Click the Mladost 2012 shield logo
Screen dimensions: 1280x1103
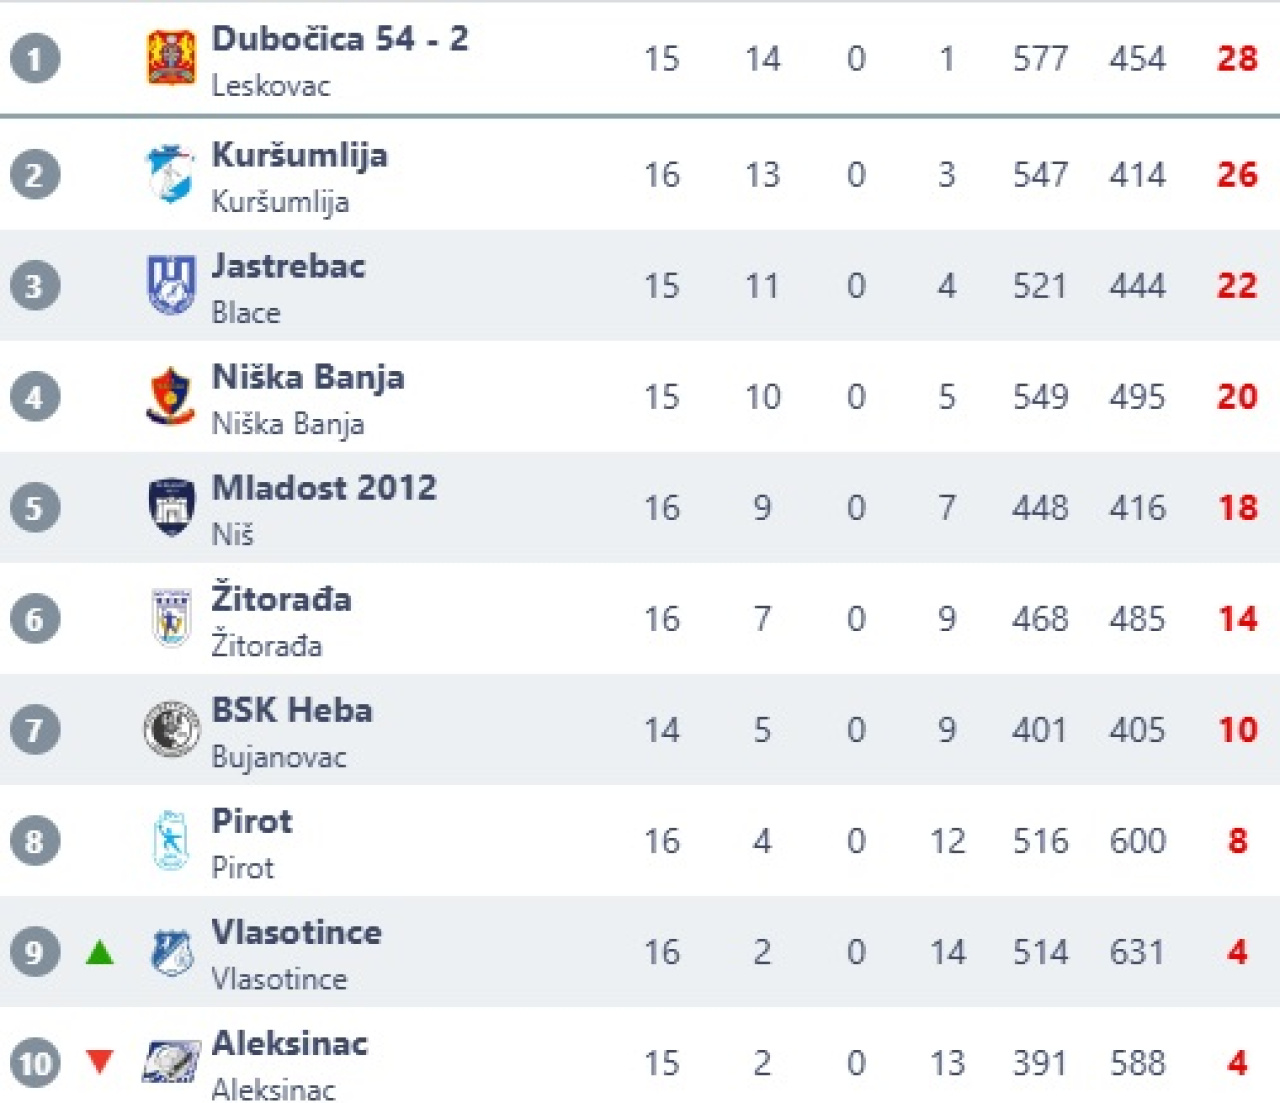171,507
